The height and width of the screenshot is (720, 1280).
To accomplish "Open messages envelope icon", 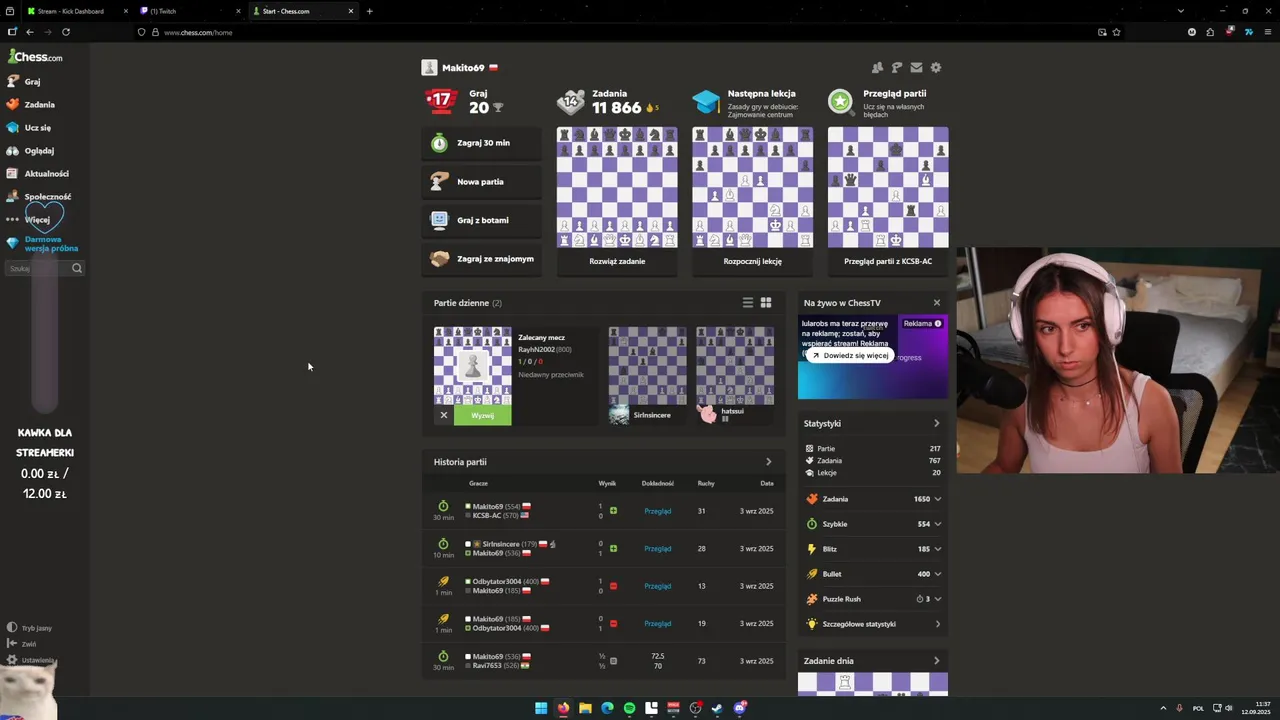I will coord(916,68).
